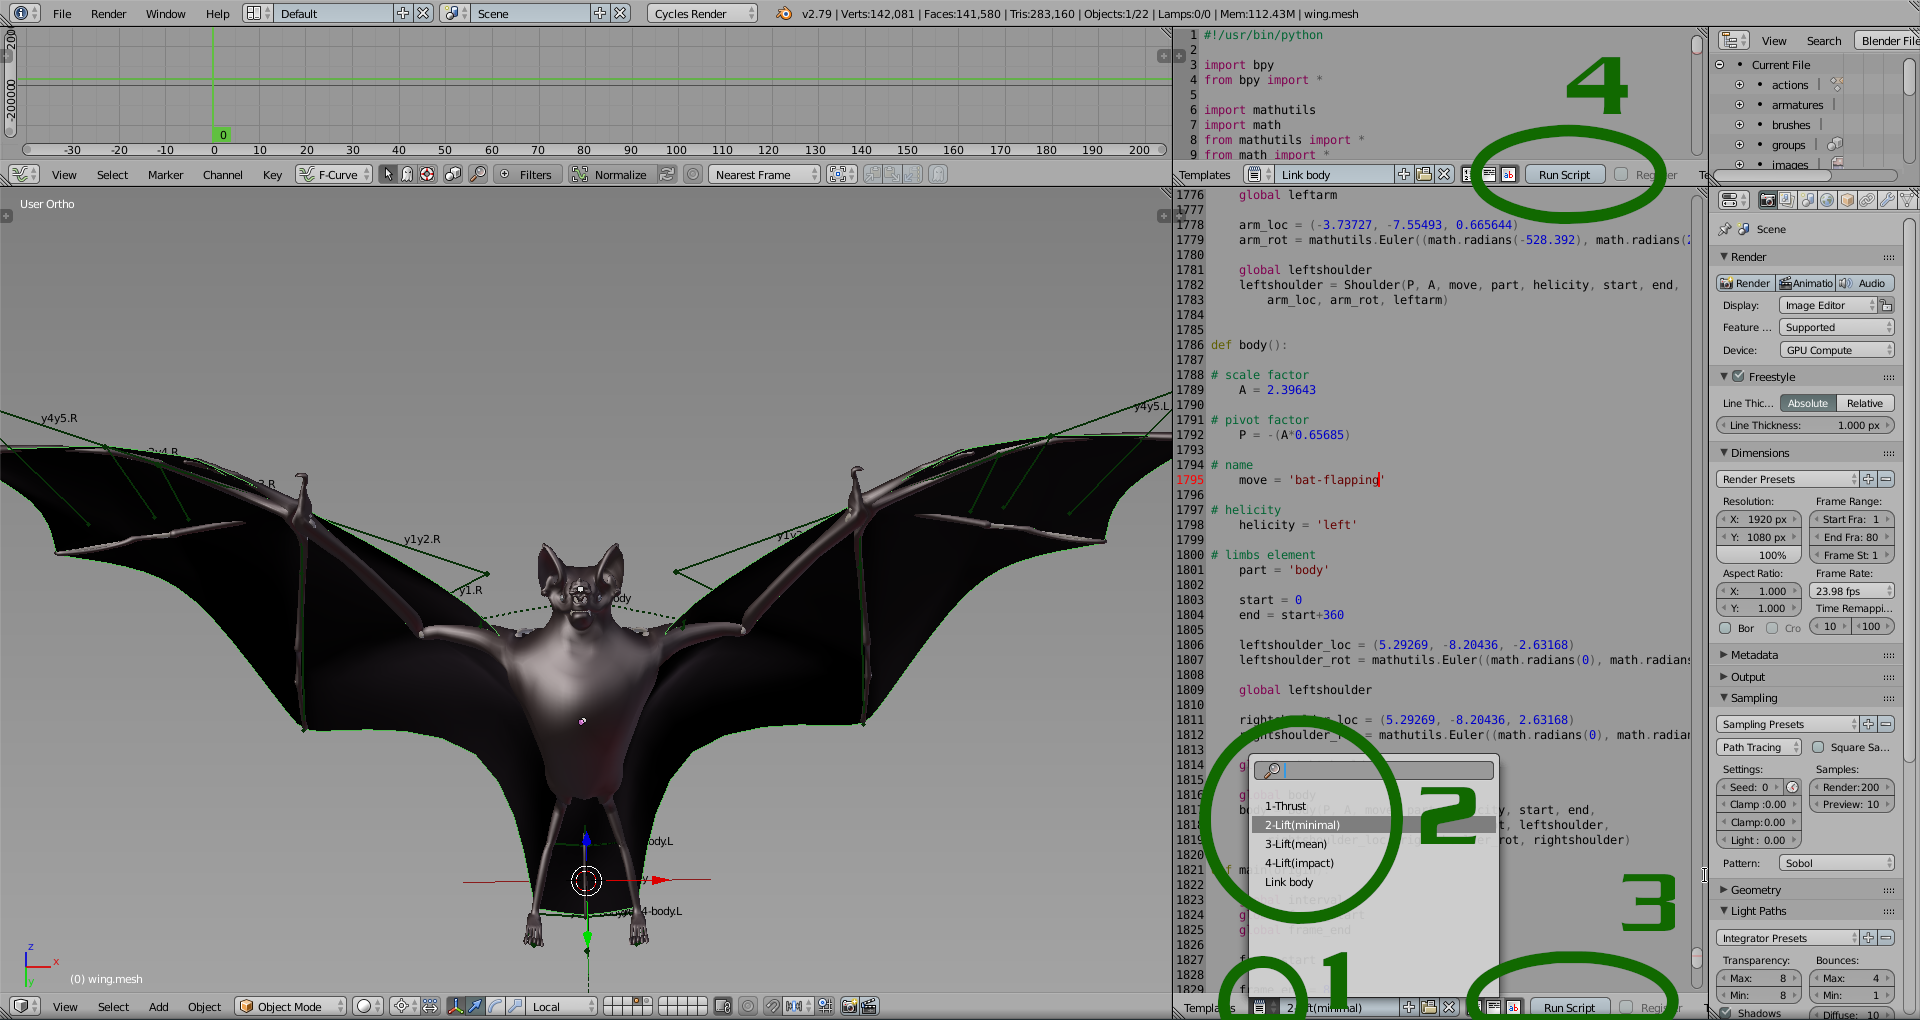Open the Device GPU Compute dropdown
The height and width of the screenshot is (1020, 1920).
click(x=1836, y=350)
